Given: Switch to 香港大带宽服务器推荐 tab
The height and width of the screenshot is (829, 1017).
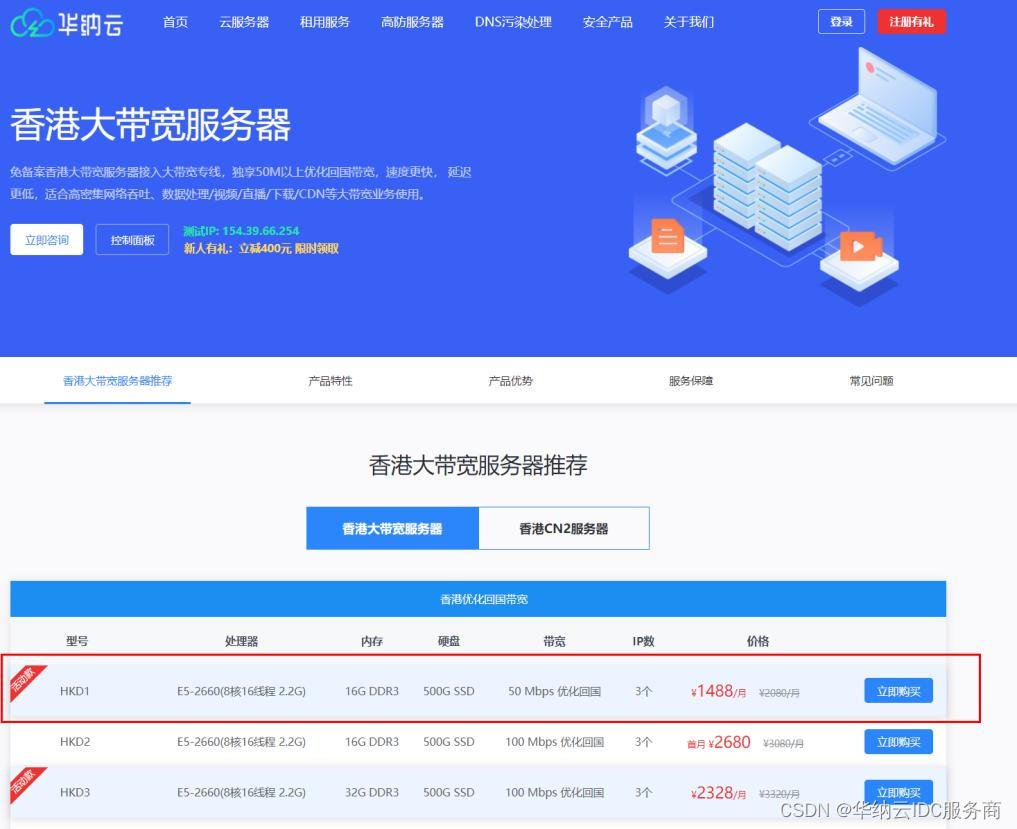Looking at the screenshot, I should coord(117,381).
